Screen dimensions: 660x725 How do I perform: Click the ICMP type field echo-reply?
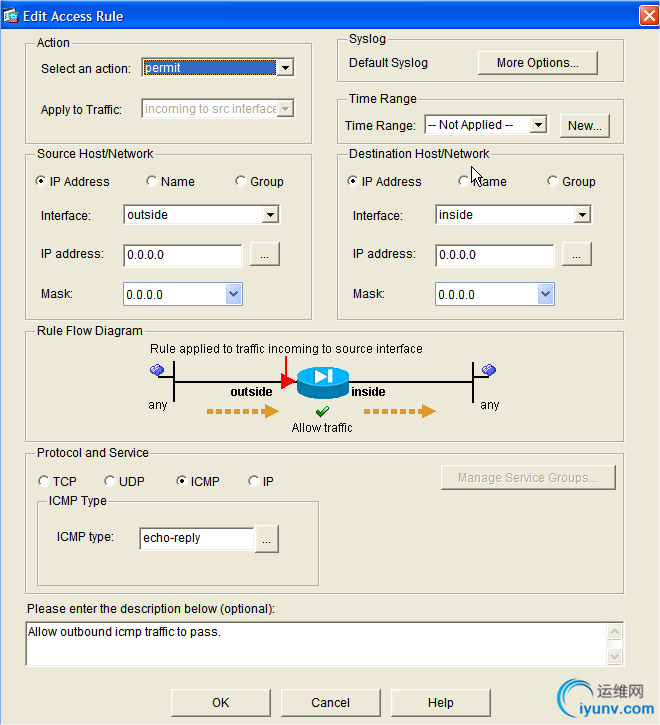point(197,538)
